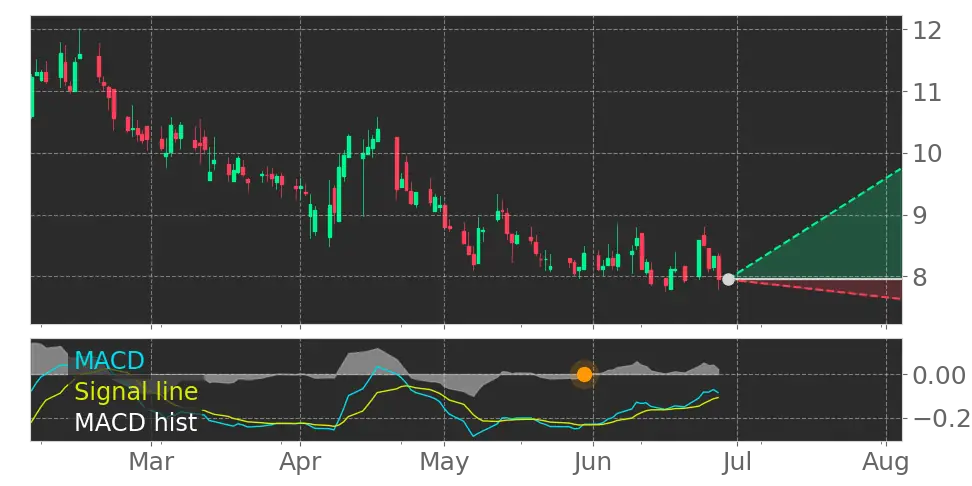Click the 0.00 MACD axis label

click(x=940, y=375)
